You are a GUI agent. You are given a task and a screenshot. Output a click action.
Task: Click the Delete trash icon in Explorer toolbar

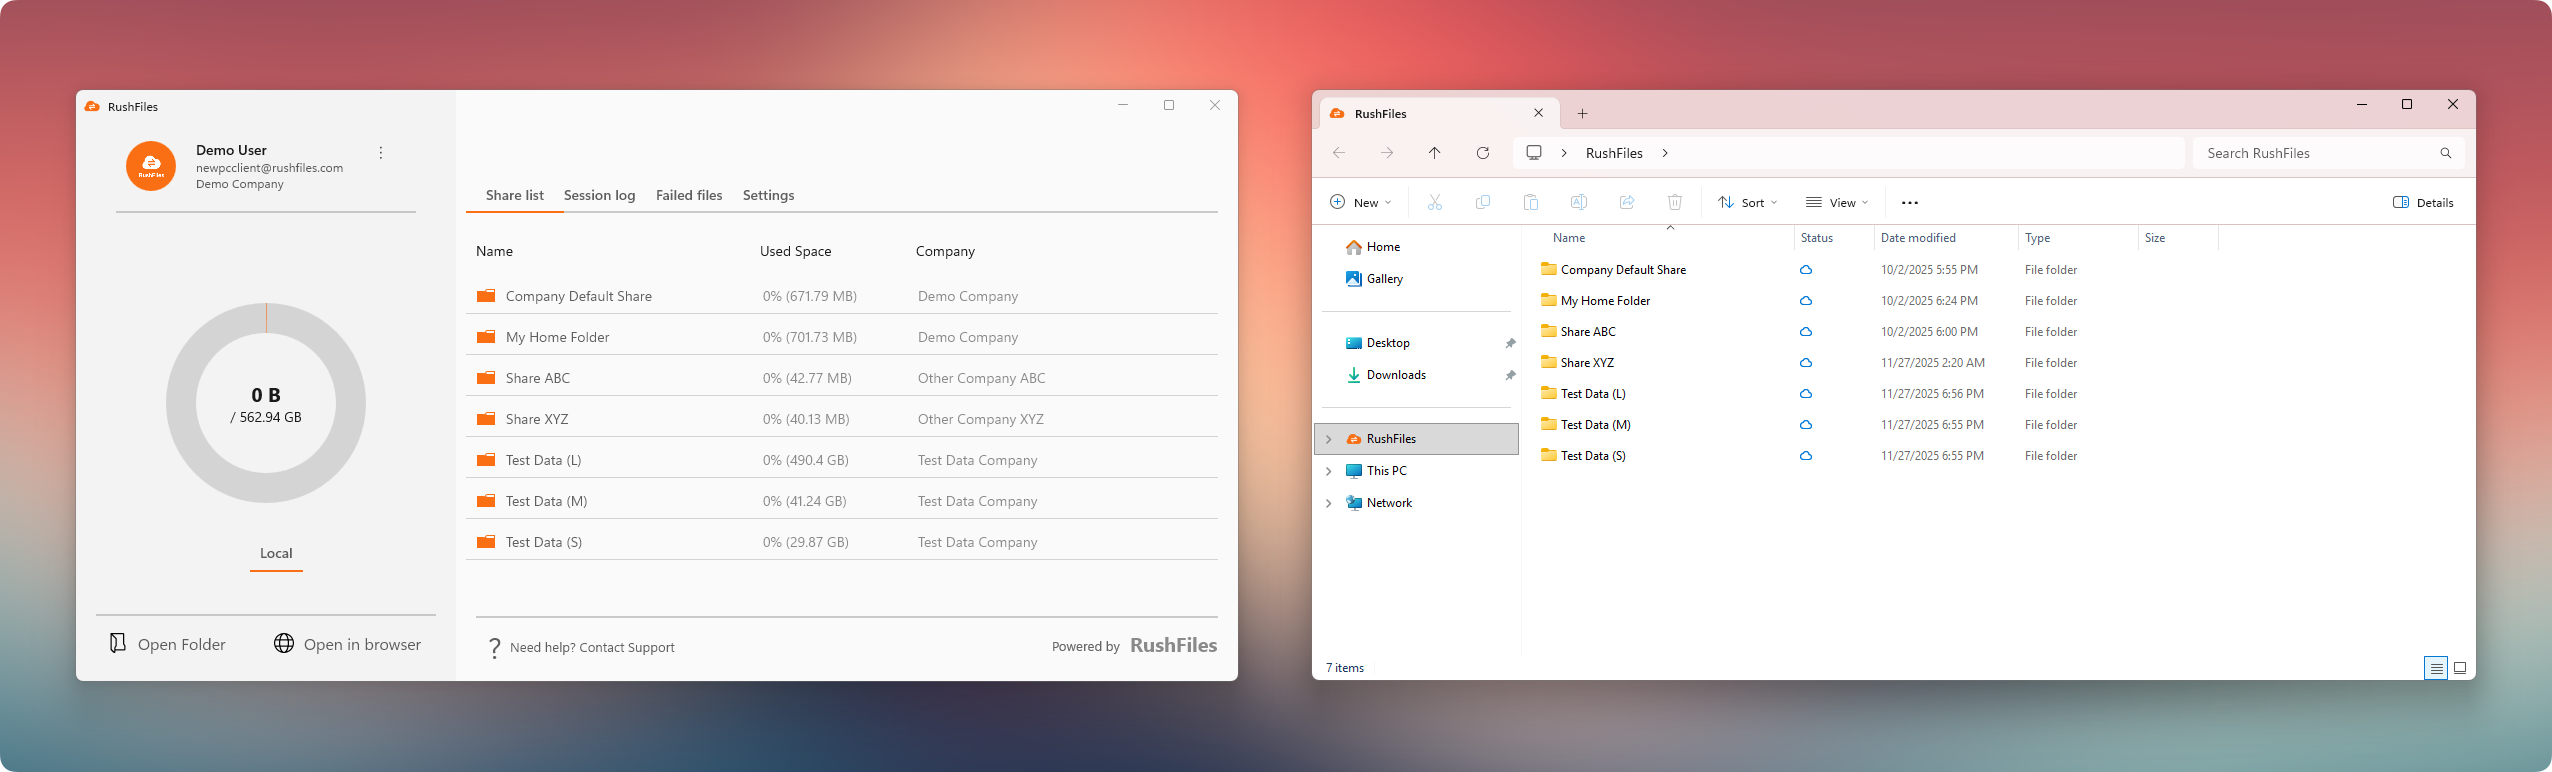click(1675, 202)
